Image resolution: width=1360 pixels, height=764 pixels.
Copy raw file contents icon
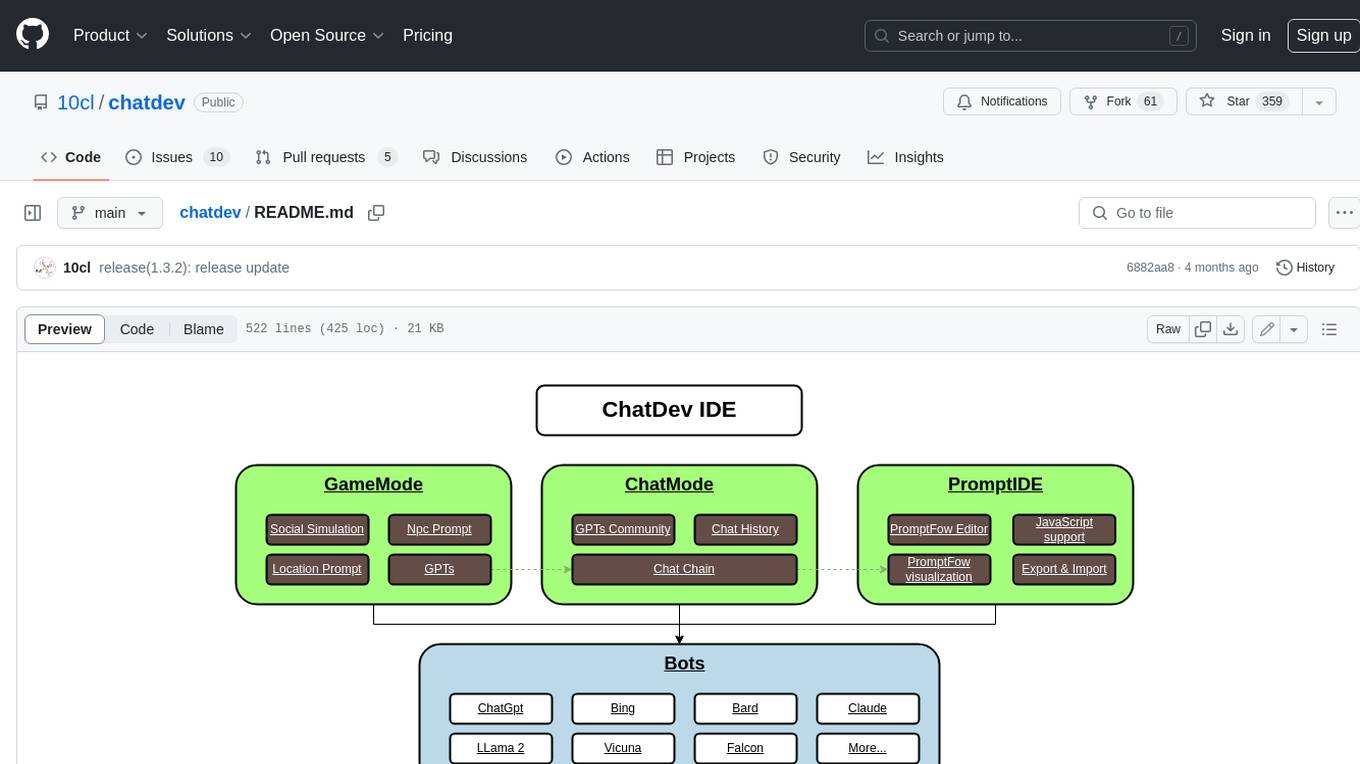1203,329
